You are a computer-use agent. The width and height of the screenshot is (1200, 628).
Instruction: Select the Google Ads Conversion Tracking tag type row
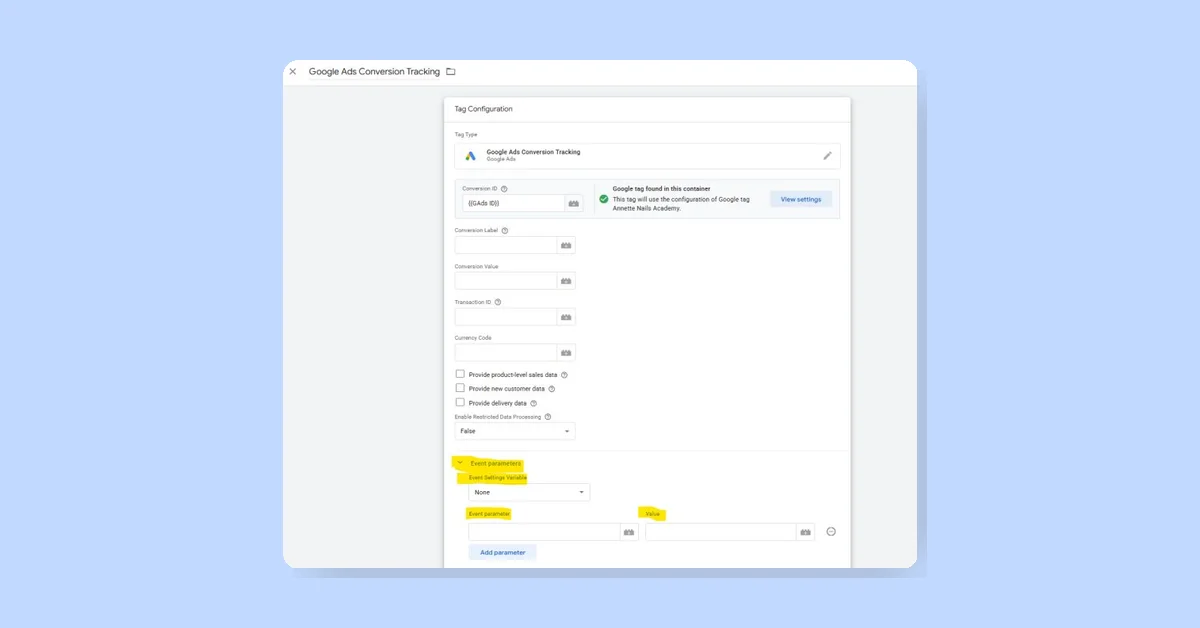point(648,156)
